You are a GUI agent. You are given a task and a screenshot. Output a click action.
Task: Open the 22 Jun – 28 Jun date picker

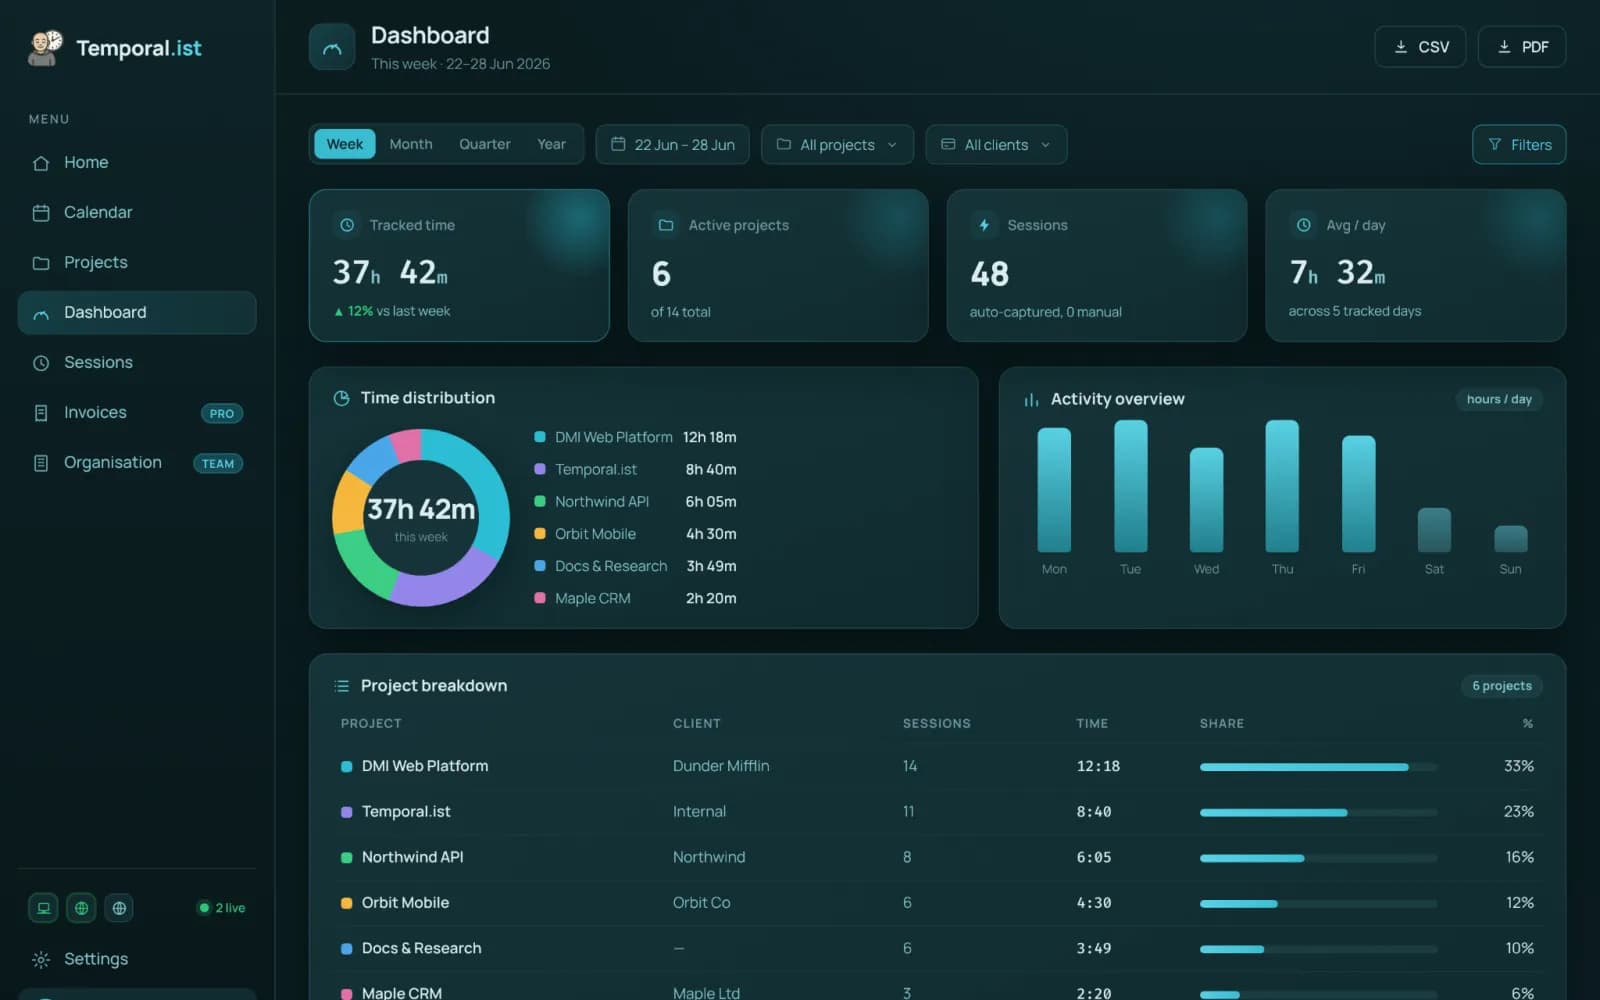(673, 144)
